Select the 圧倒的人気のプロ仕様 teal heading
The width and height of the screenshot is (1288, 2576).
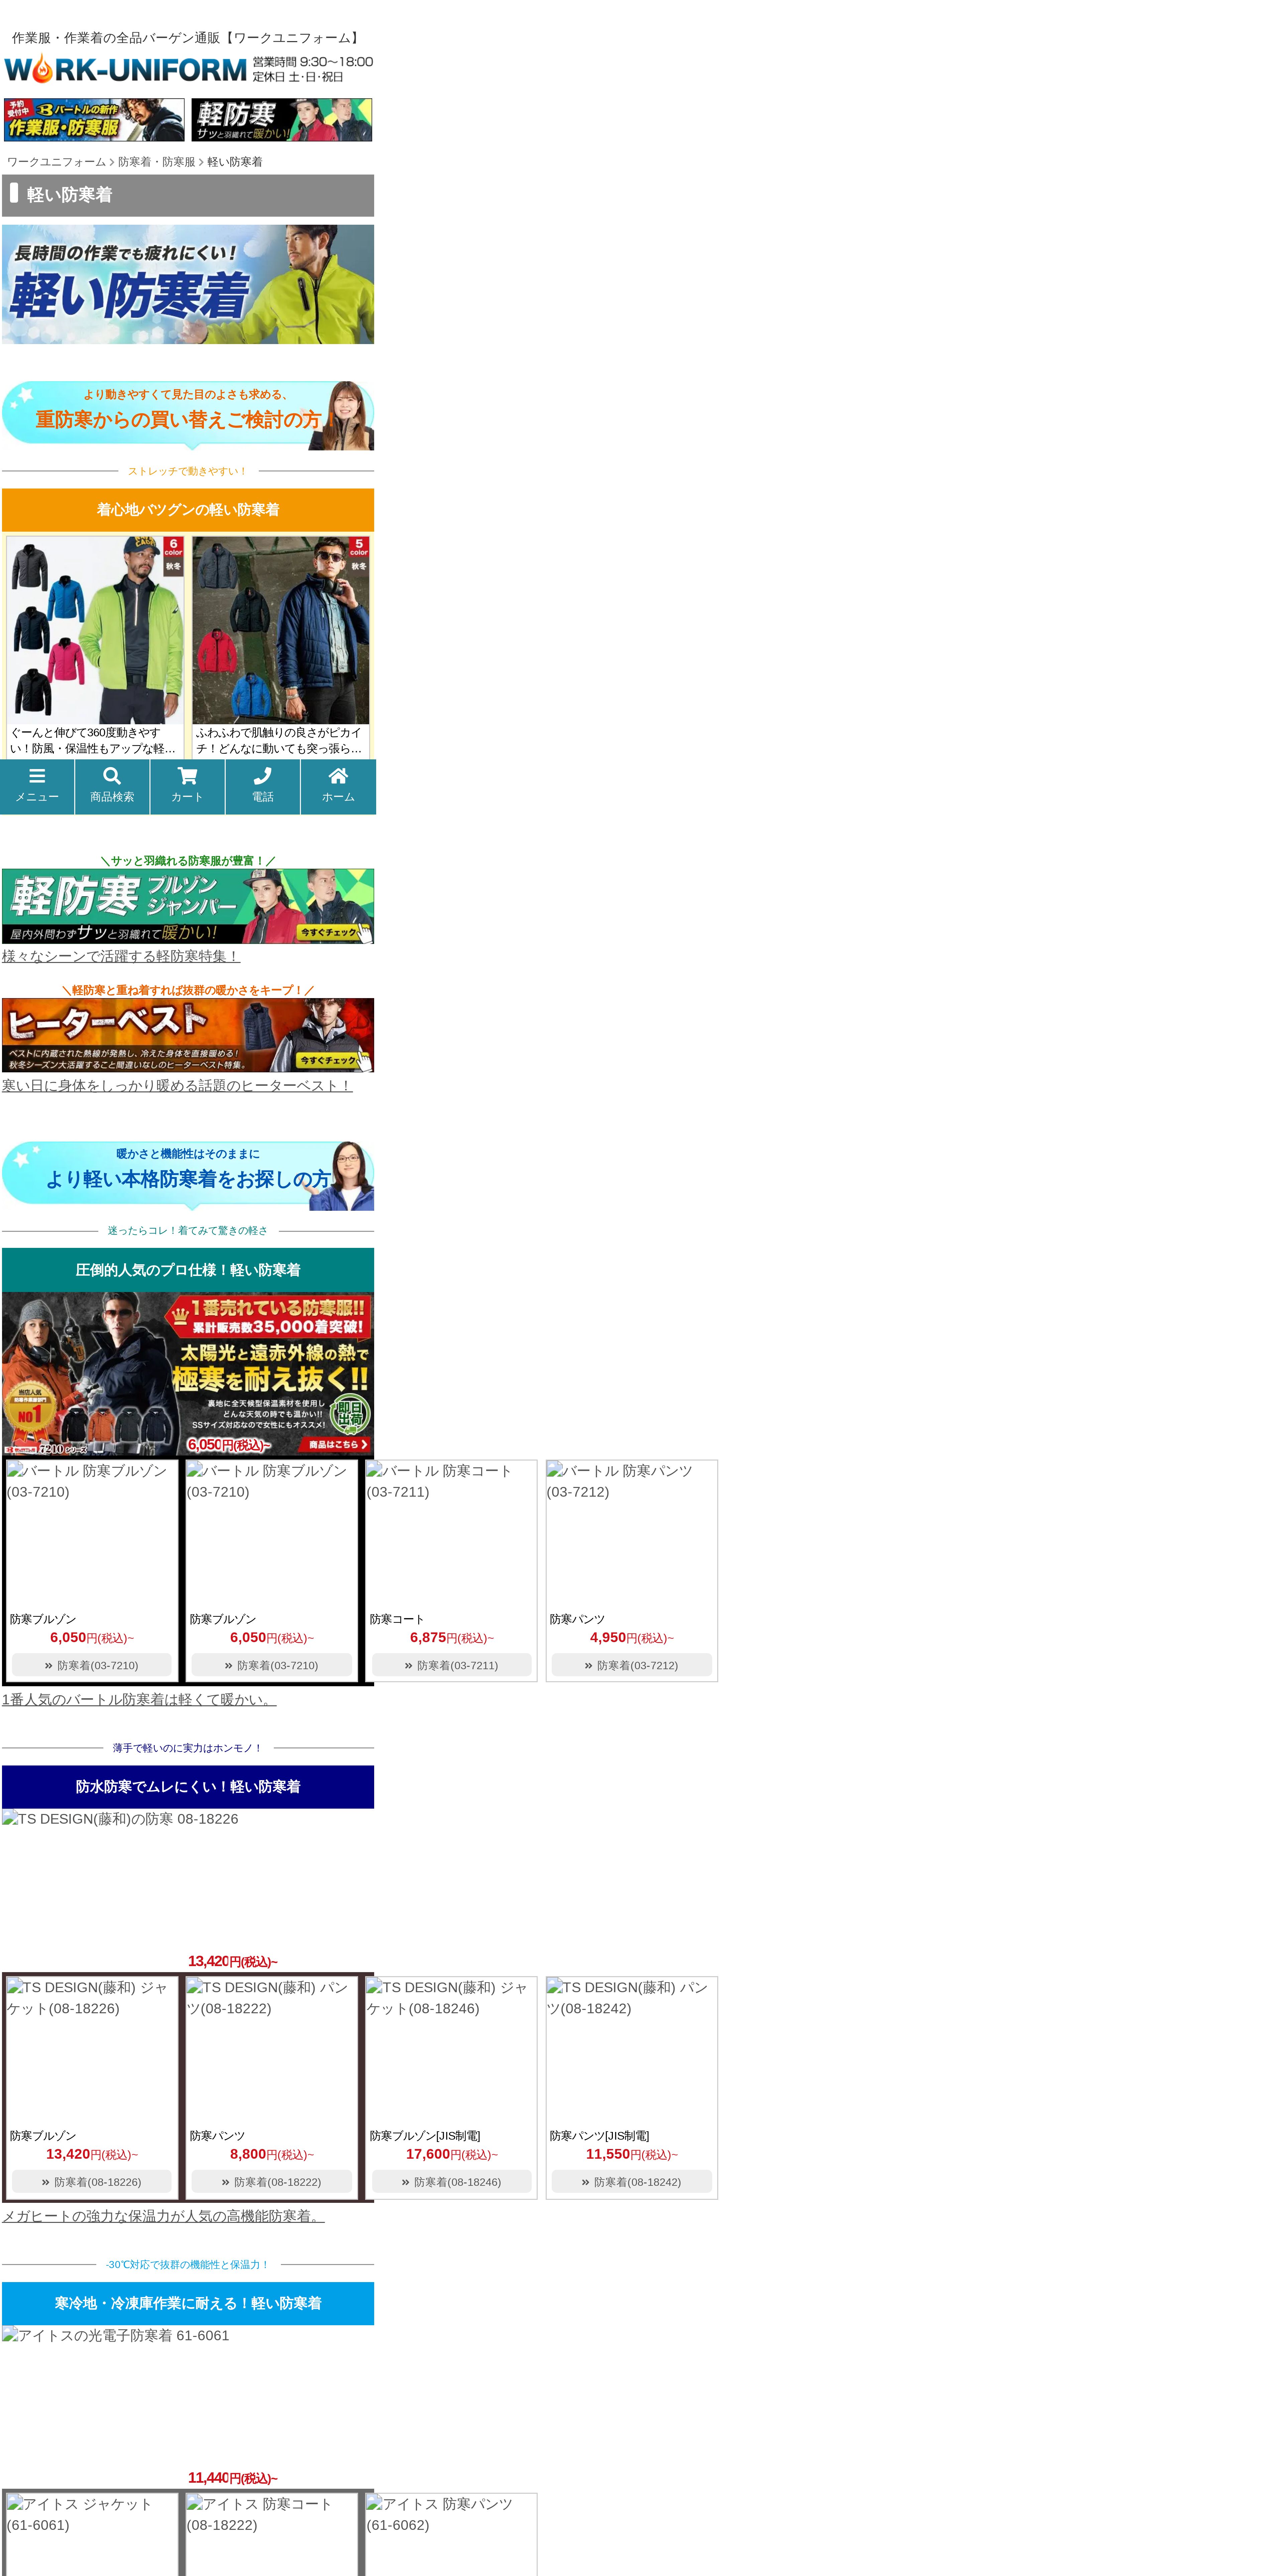coord(188,1270)
